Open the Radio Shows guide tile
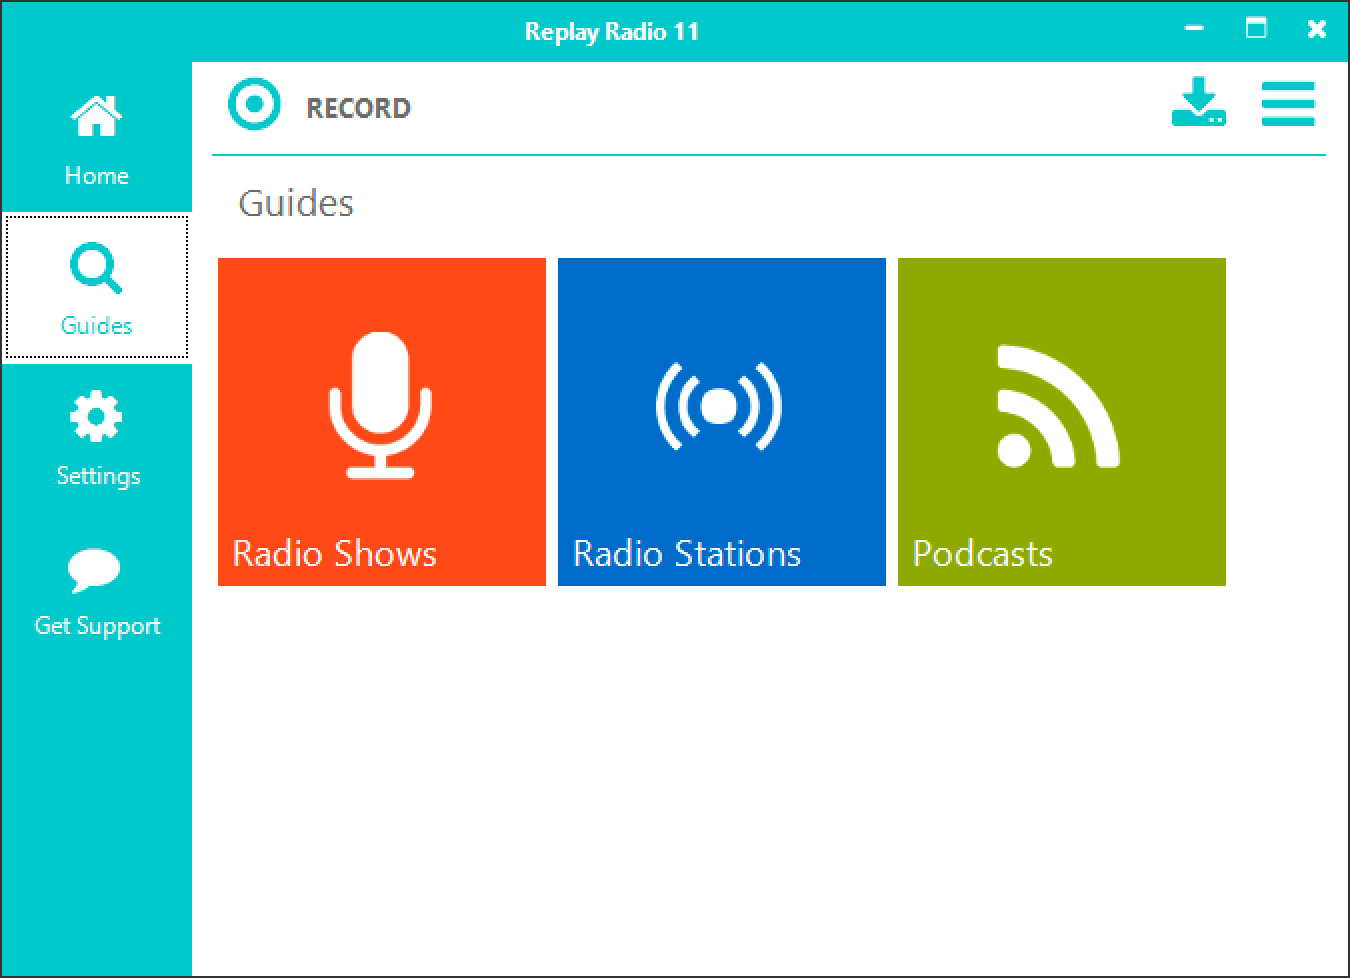Image resolution: width=1350 pixels, height=978 pixels. (x=382, y=422)
